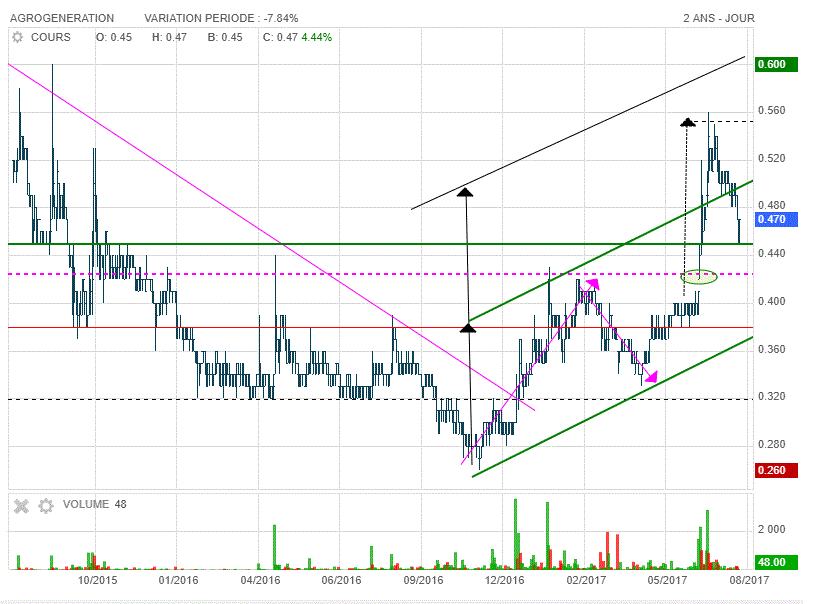
Task: Click the 0.320 price axis label
Action: [x=772, y=396]
